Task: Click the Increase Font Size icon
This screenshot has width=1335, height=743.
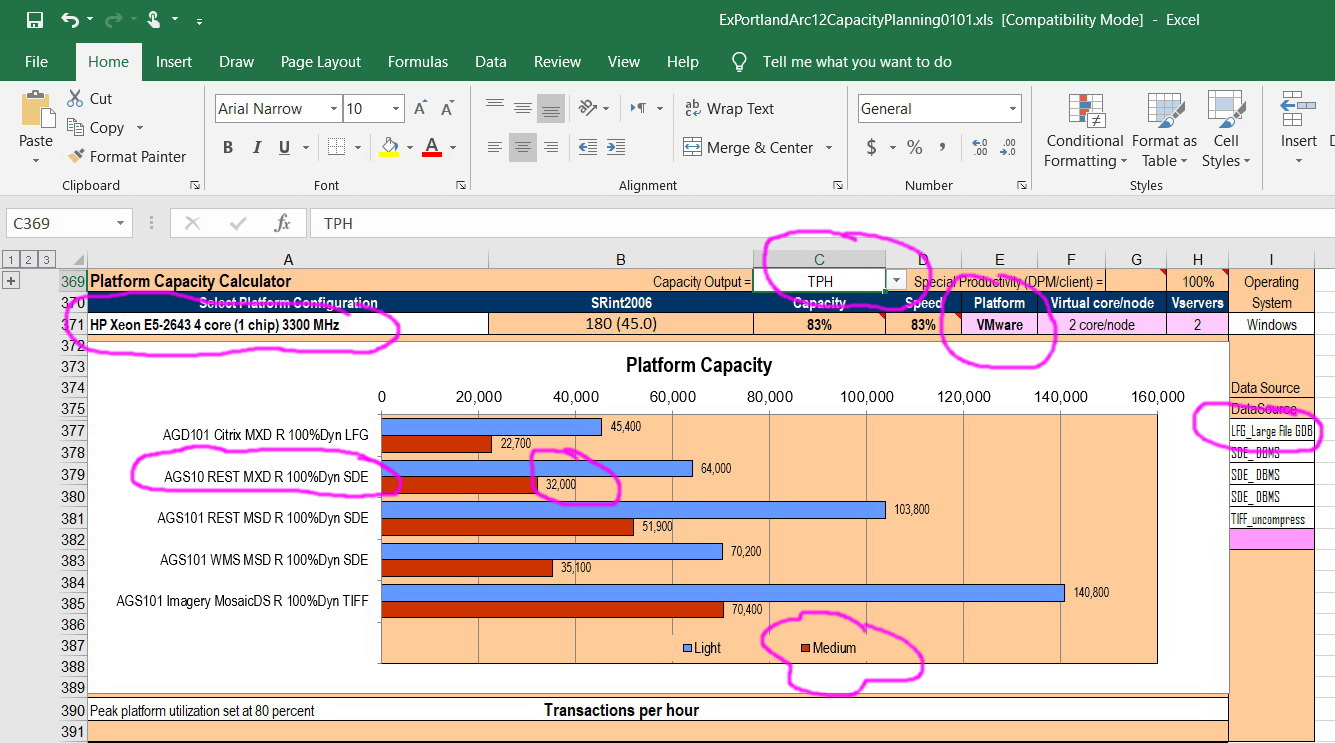Action: (x=421, y=108)
